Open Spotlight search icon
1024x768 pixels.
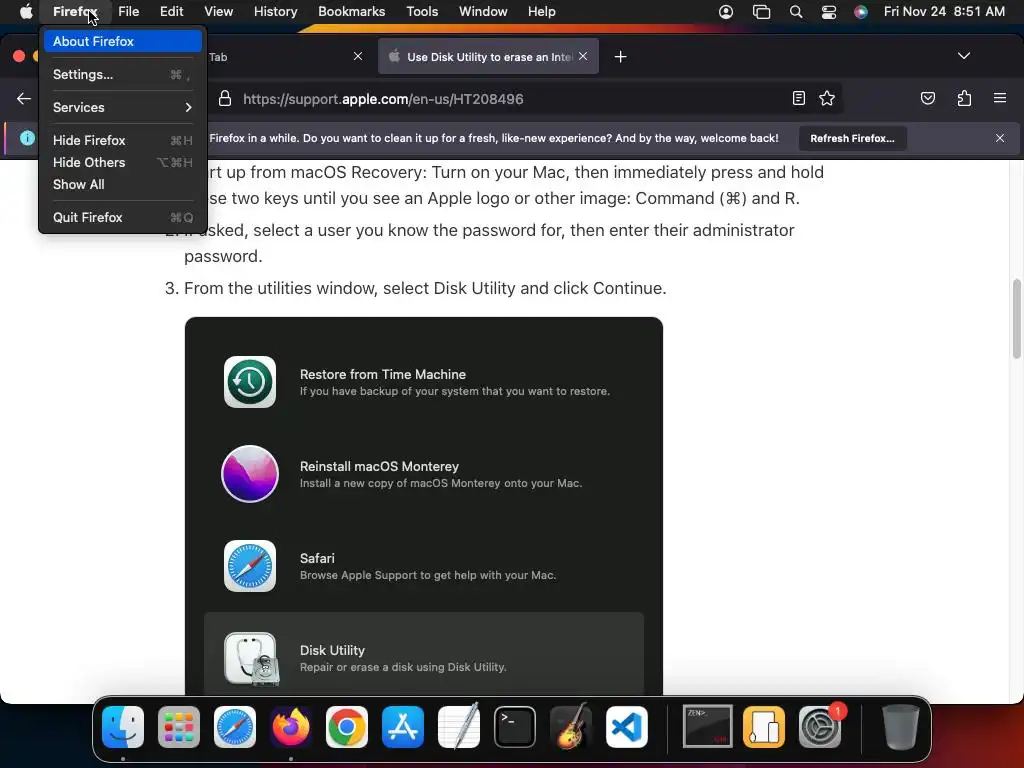pyautogui.click(x=795, y=11)
